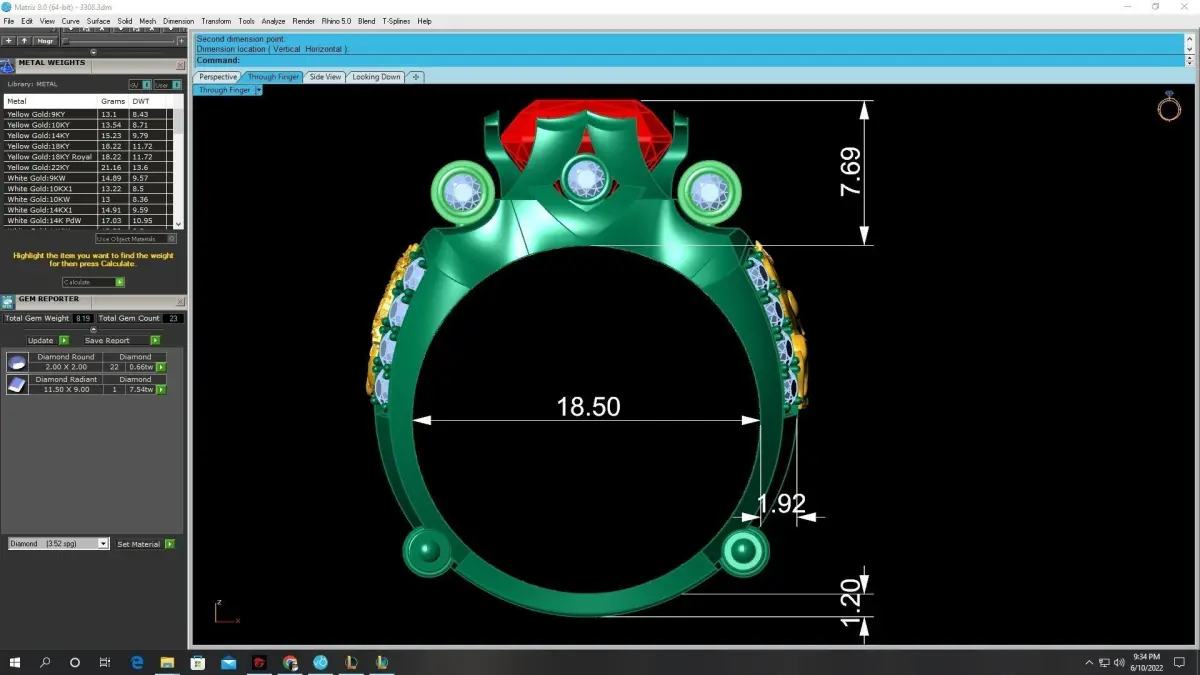
Task: Click the plus button left of Mngr
Action: click(7, 41)
